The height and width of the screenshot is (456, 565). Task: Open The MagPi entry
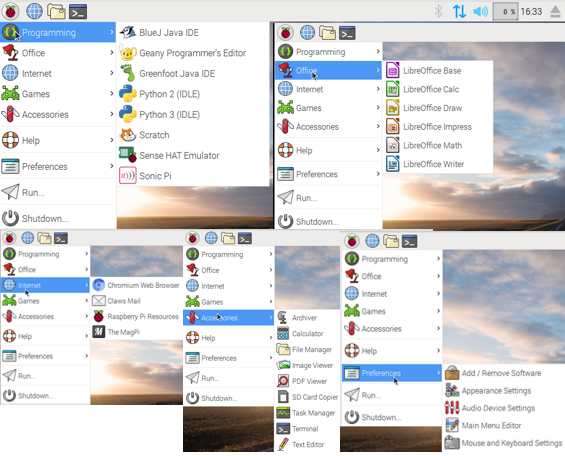click(x=136, y=332)
